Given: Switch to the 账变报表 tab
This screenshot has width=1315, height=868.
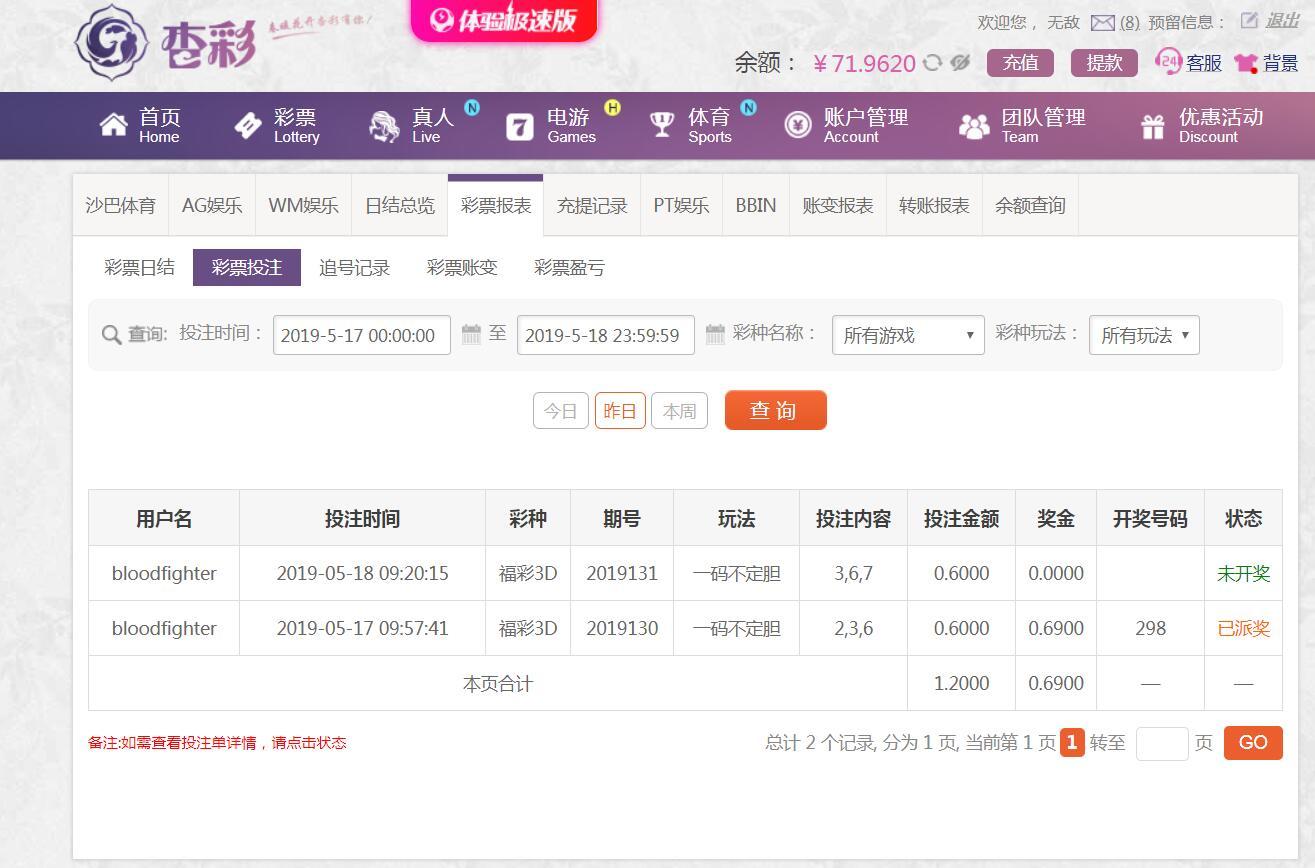Looking at the screenshot, I should tap(838, 206).
